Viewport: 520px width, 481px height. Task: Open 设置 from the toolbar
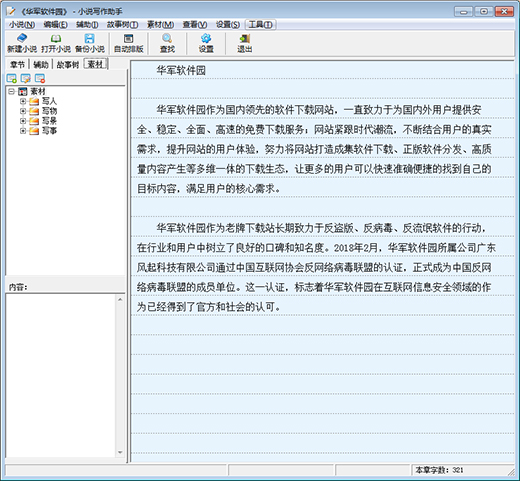coord(206,43)
